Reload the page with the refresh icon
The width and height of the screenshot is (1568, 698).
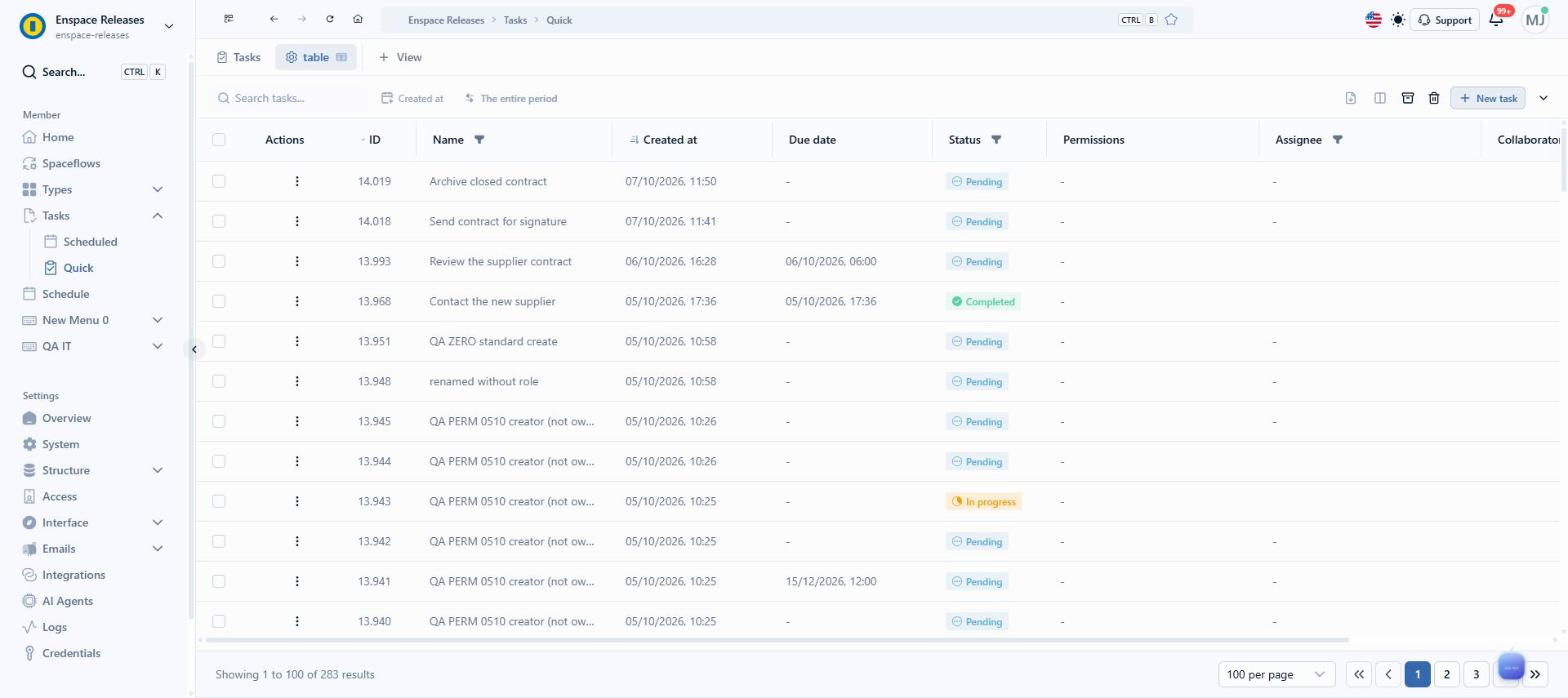330,19
